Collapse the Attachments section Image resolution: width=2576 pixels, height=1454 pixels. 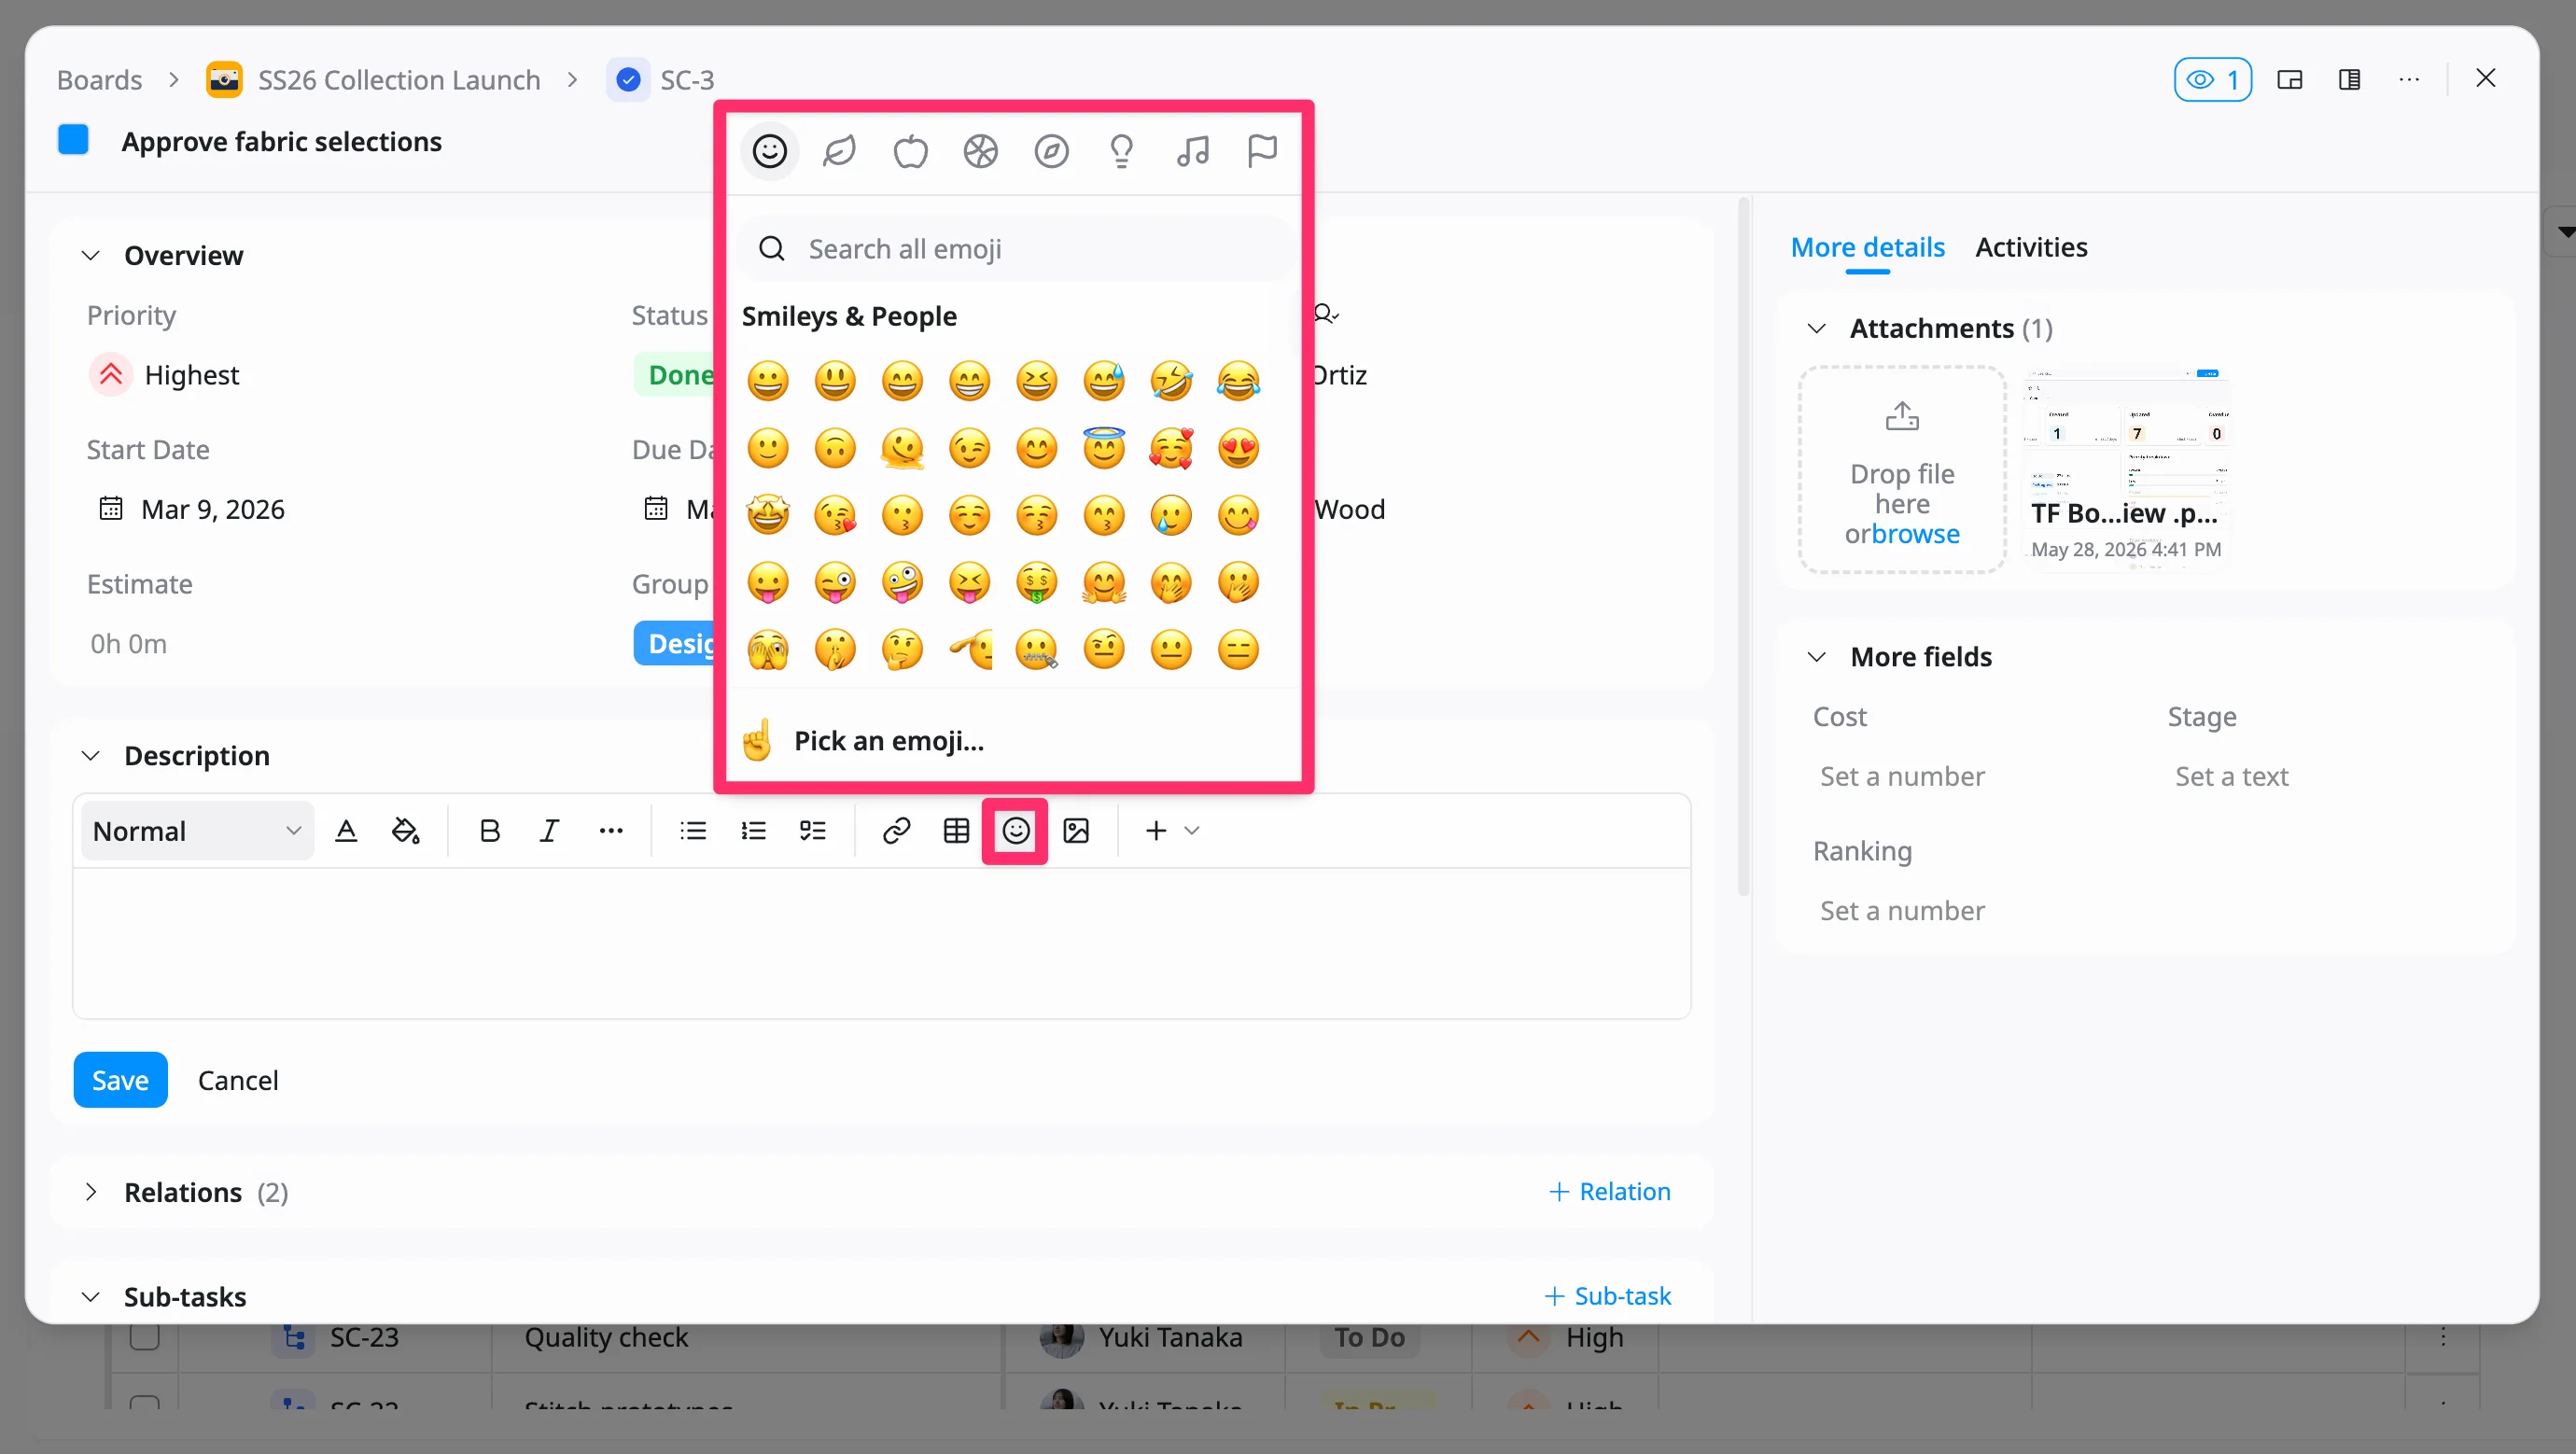click(x=1817, y=329)
